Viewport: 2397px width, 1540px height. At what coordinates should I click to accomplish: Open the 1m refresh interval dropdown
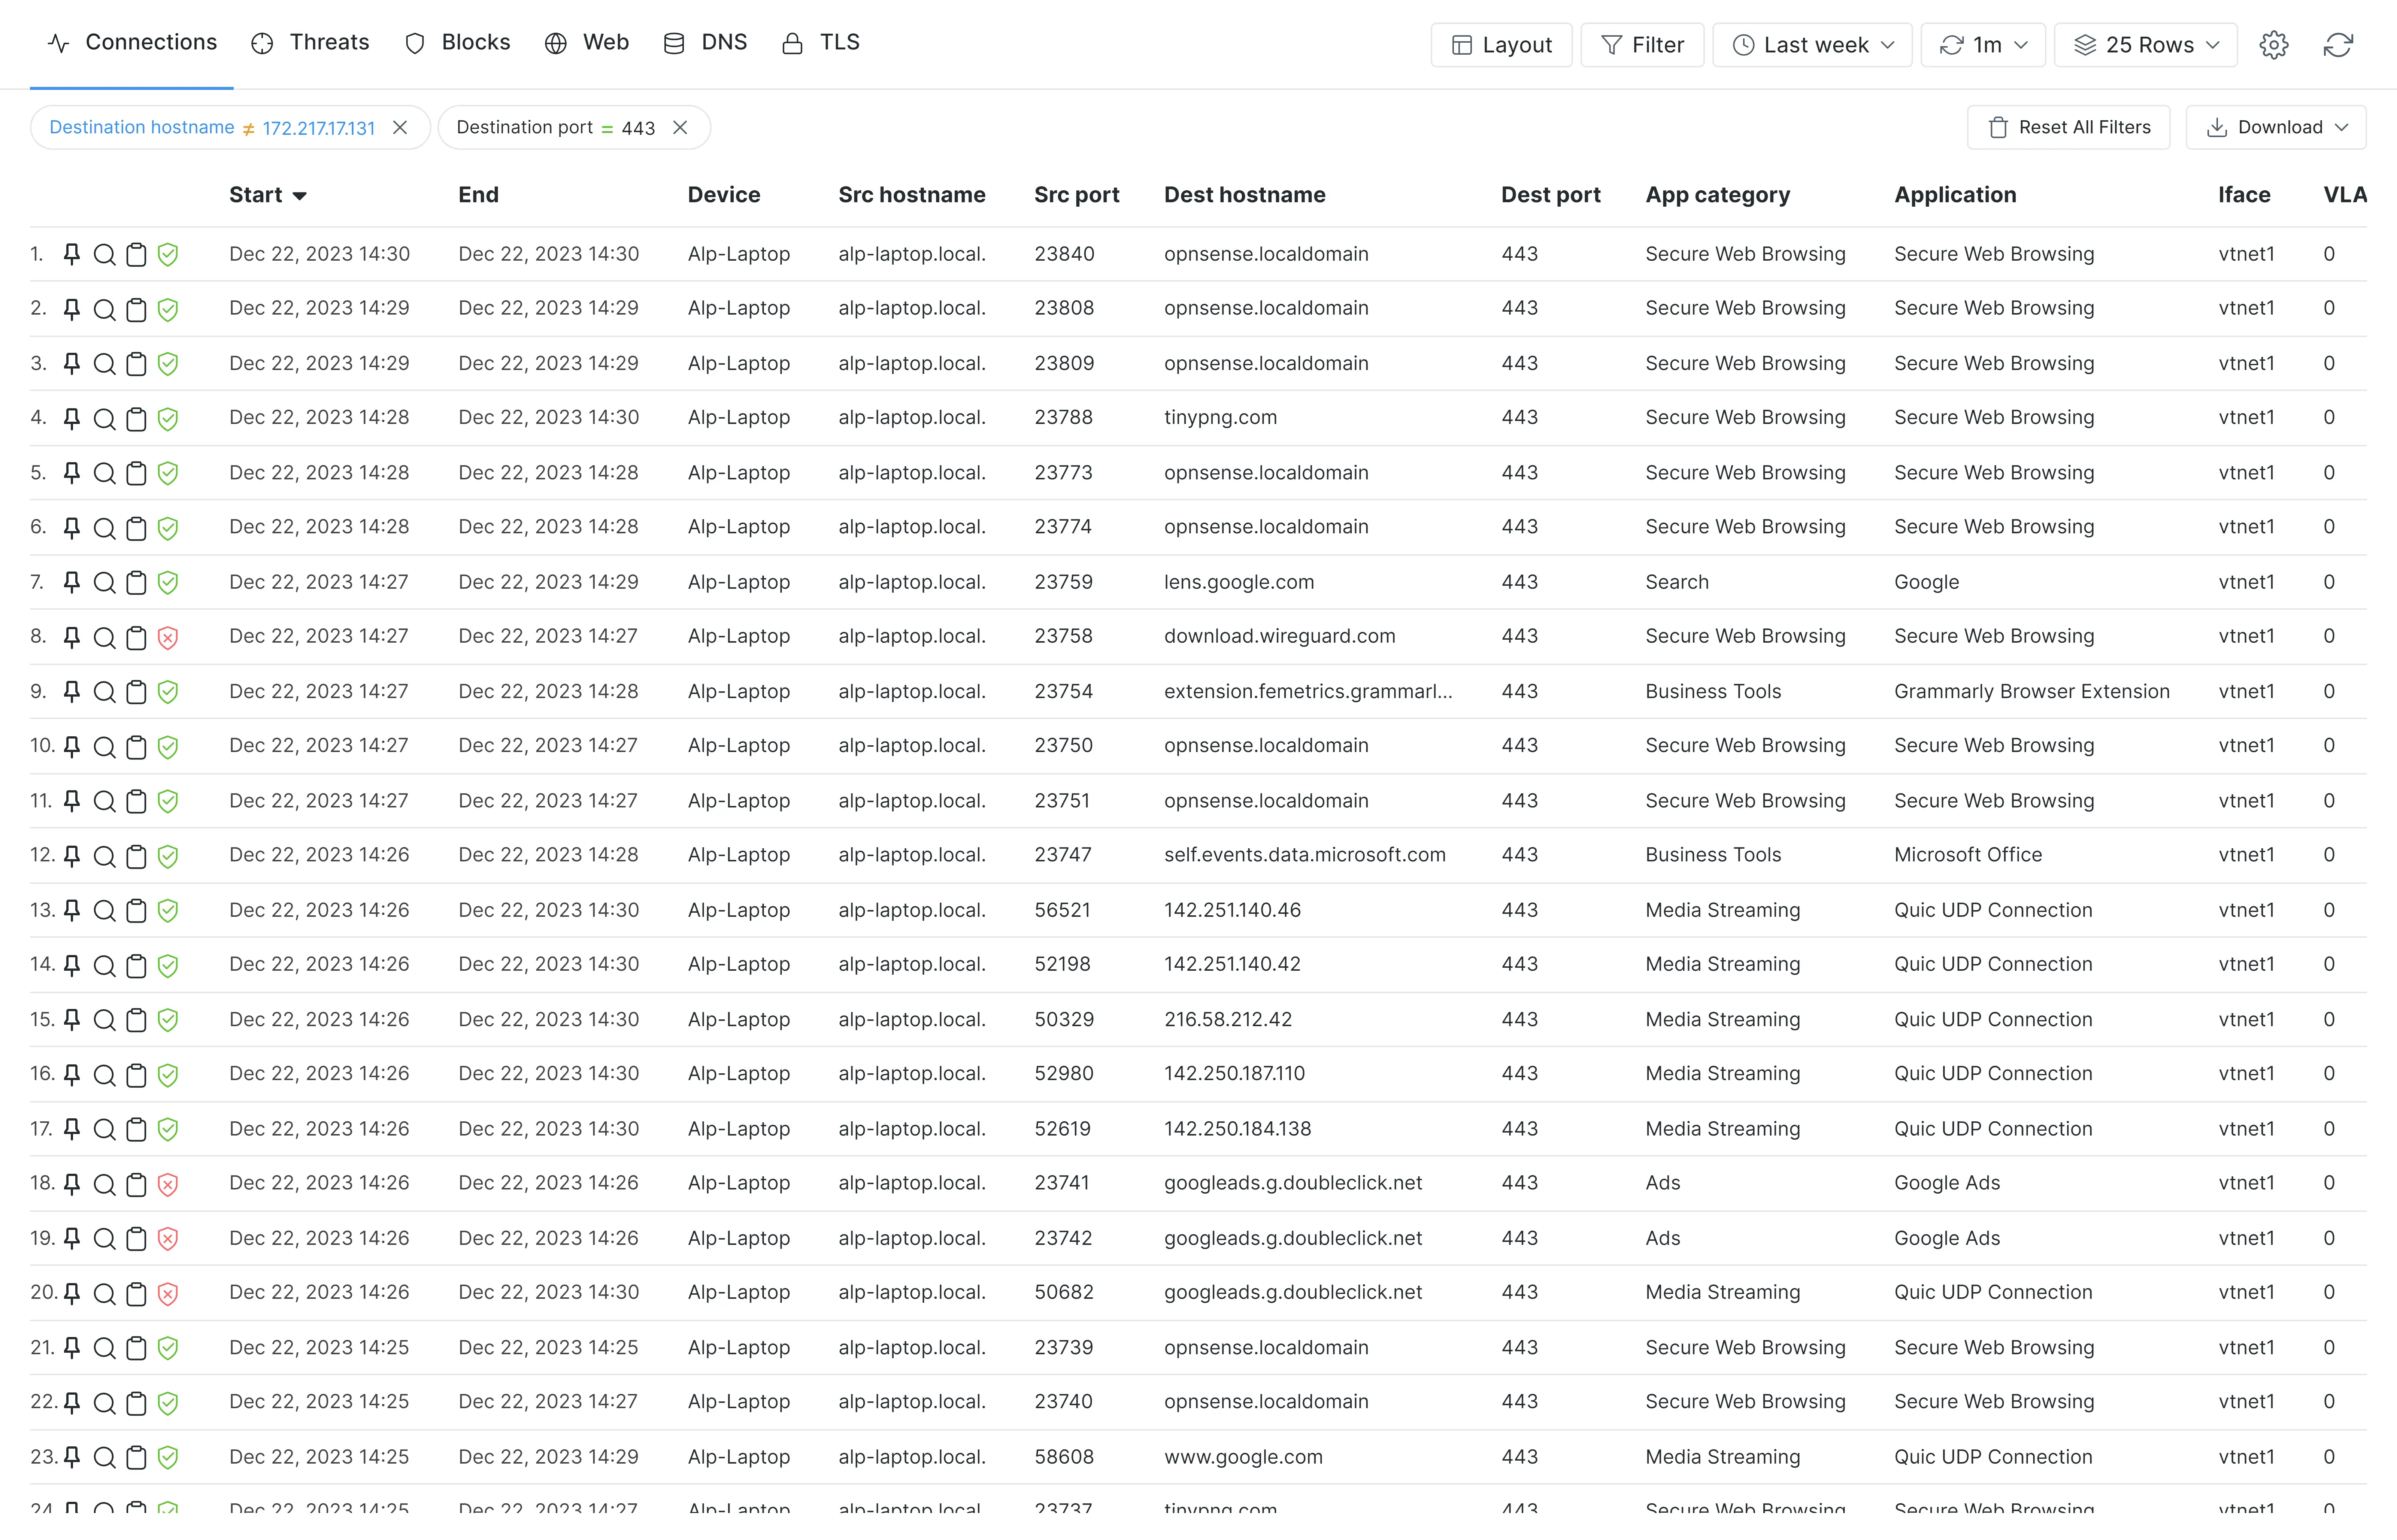coord(1983,45)
